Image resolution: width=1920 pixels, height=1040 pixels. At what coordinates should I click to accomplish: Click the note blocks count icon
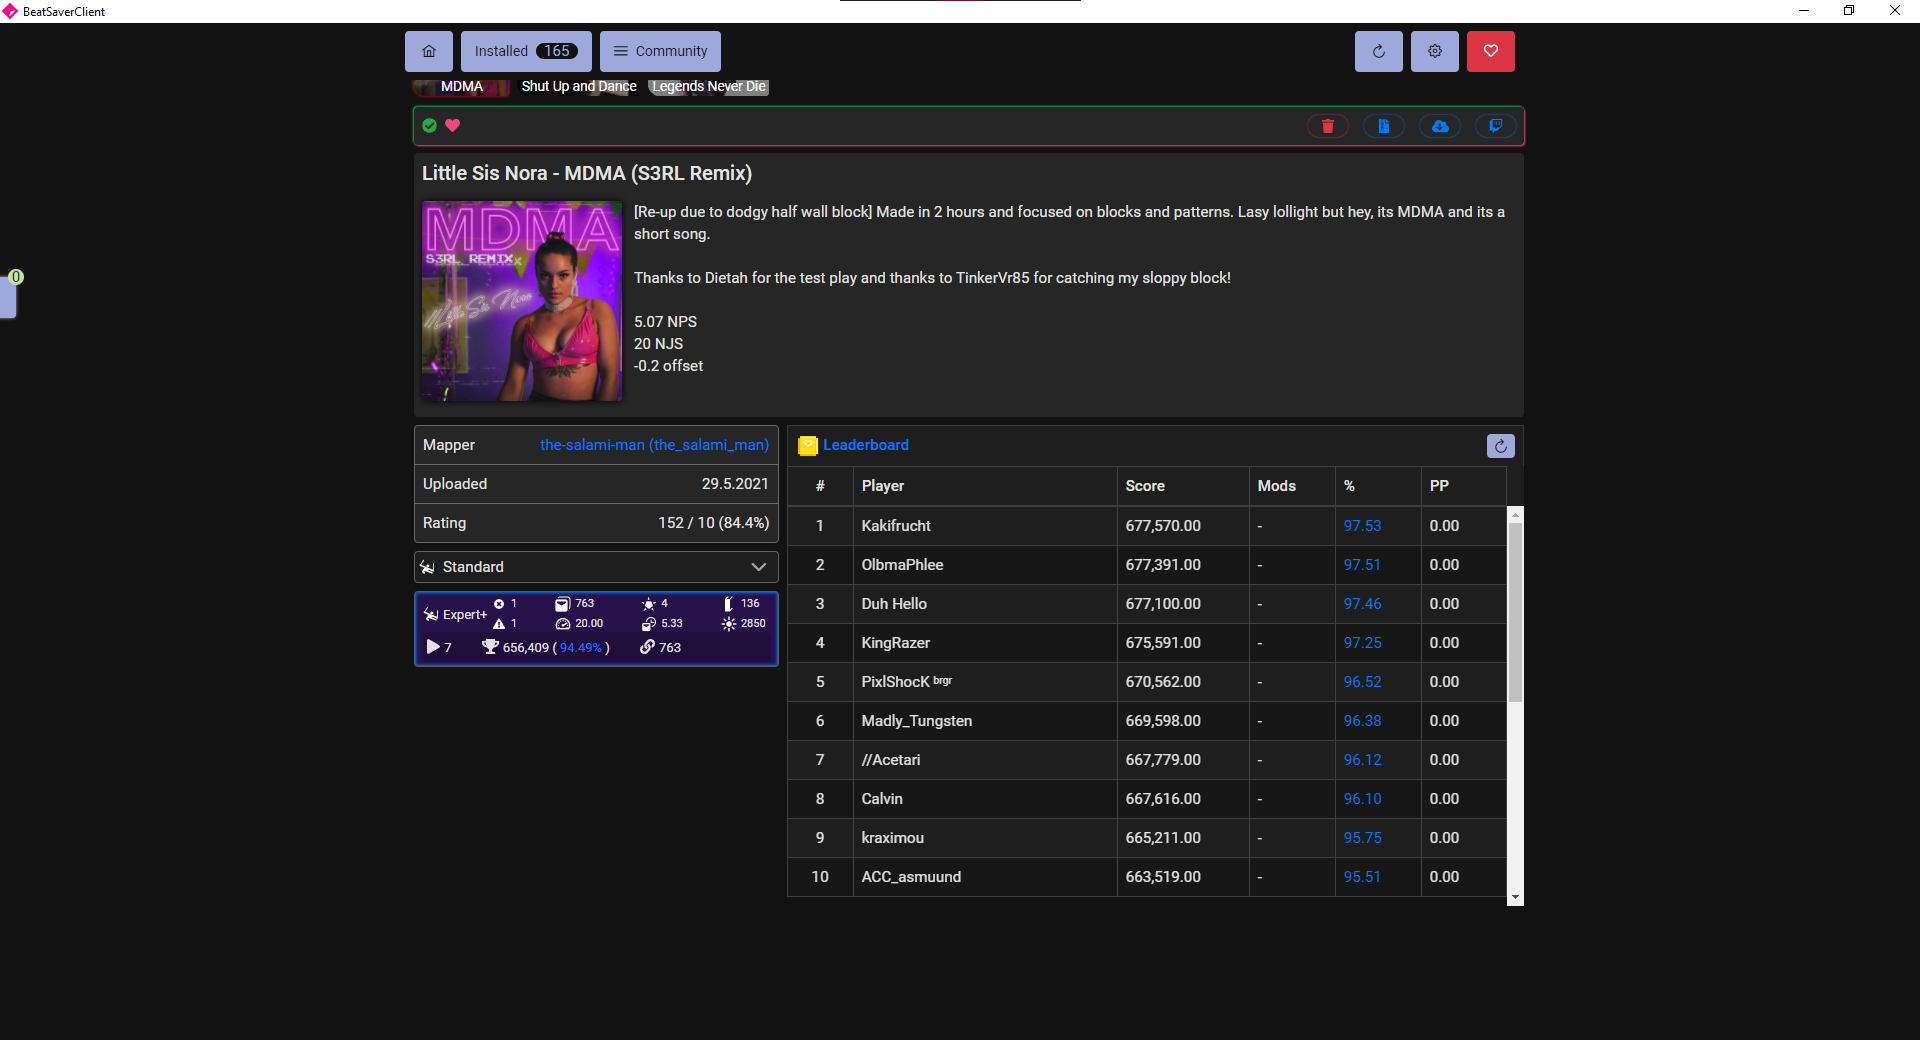point(563,604)
